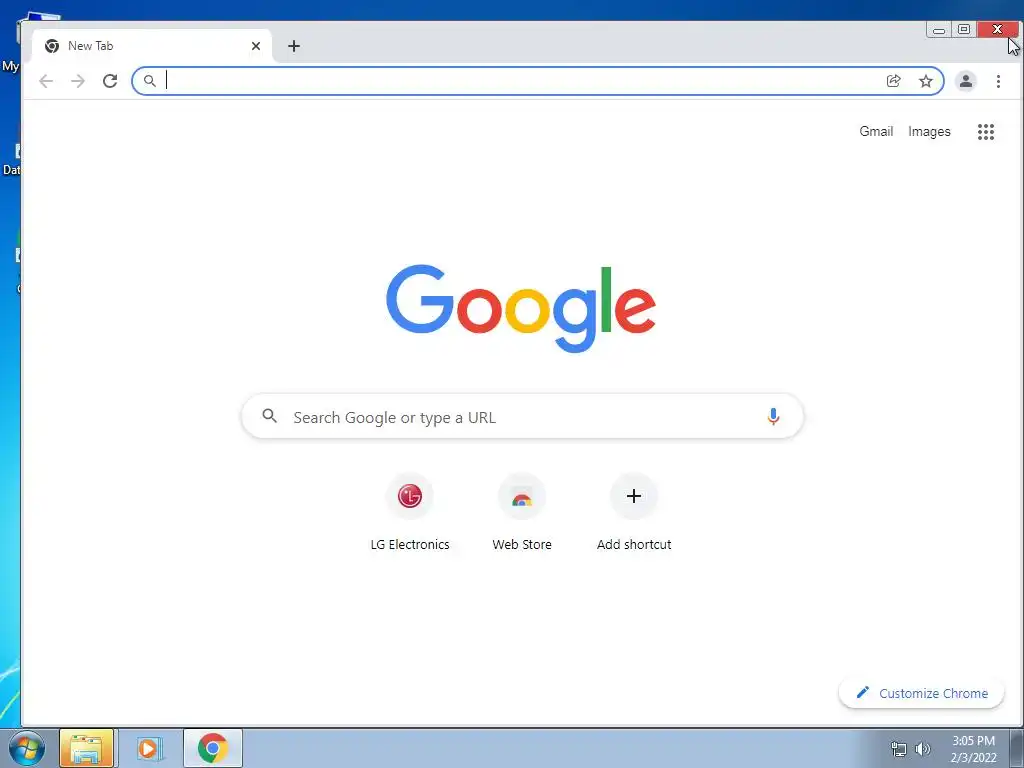Image resolution: width=1024 pixels, height=768 pixels.
Task: Open the Chrome profile avatar
Action: coord(965,81)
